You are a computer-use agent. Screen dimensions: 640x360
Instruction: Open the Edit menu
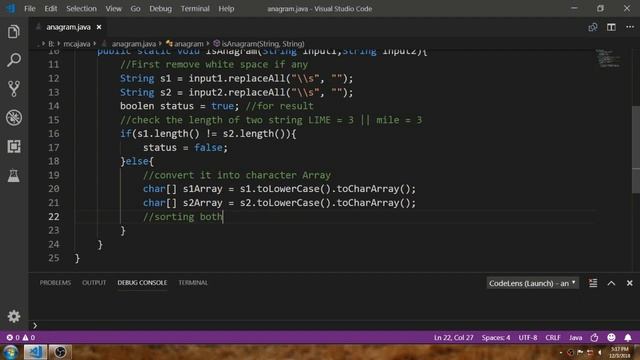click(x=51, y=9)
